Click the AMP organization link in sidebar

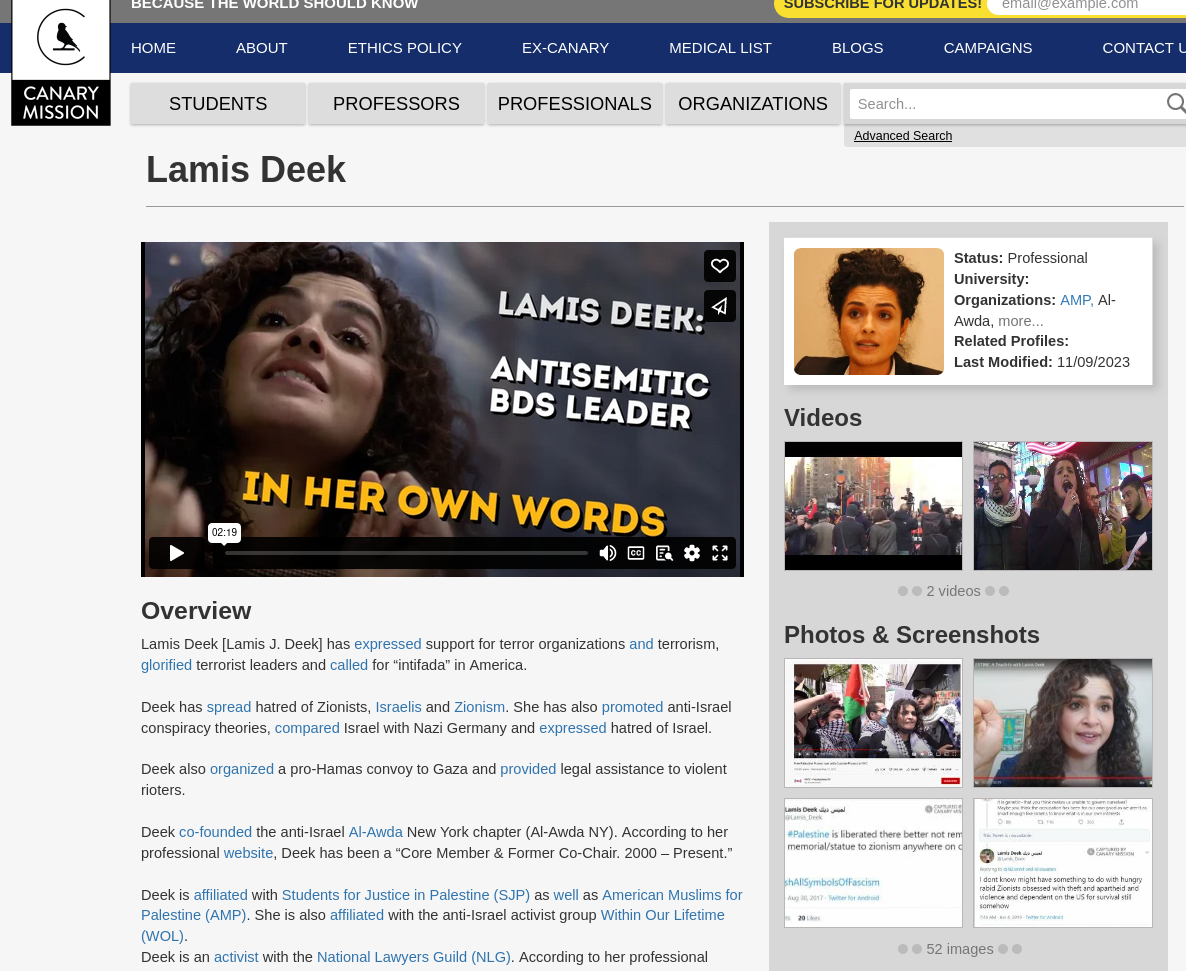(x=1076, y=300)
